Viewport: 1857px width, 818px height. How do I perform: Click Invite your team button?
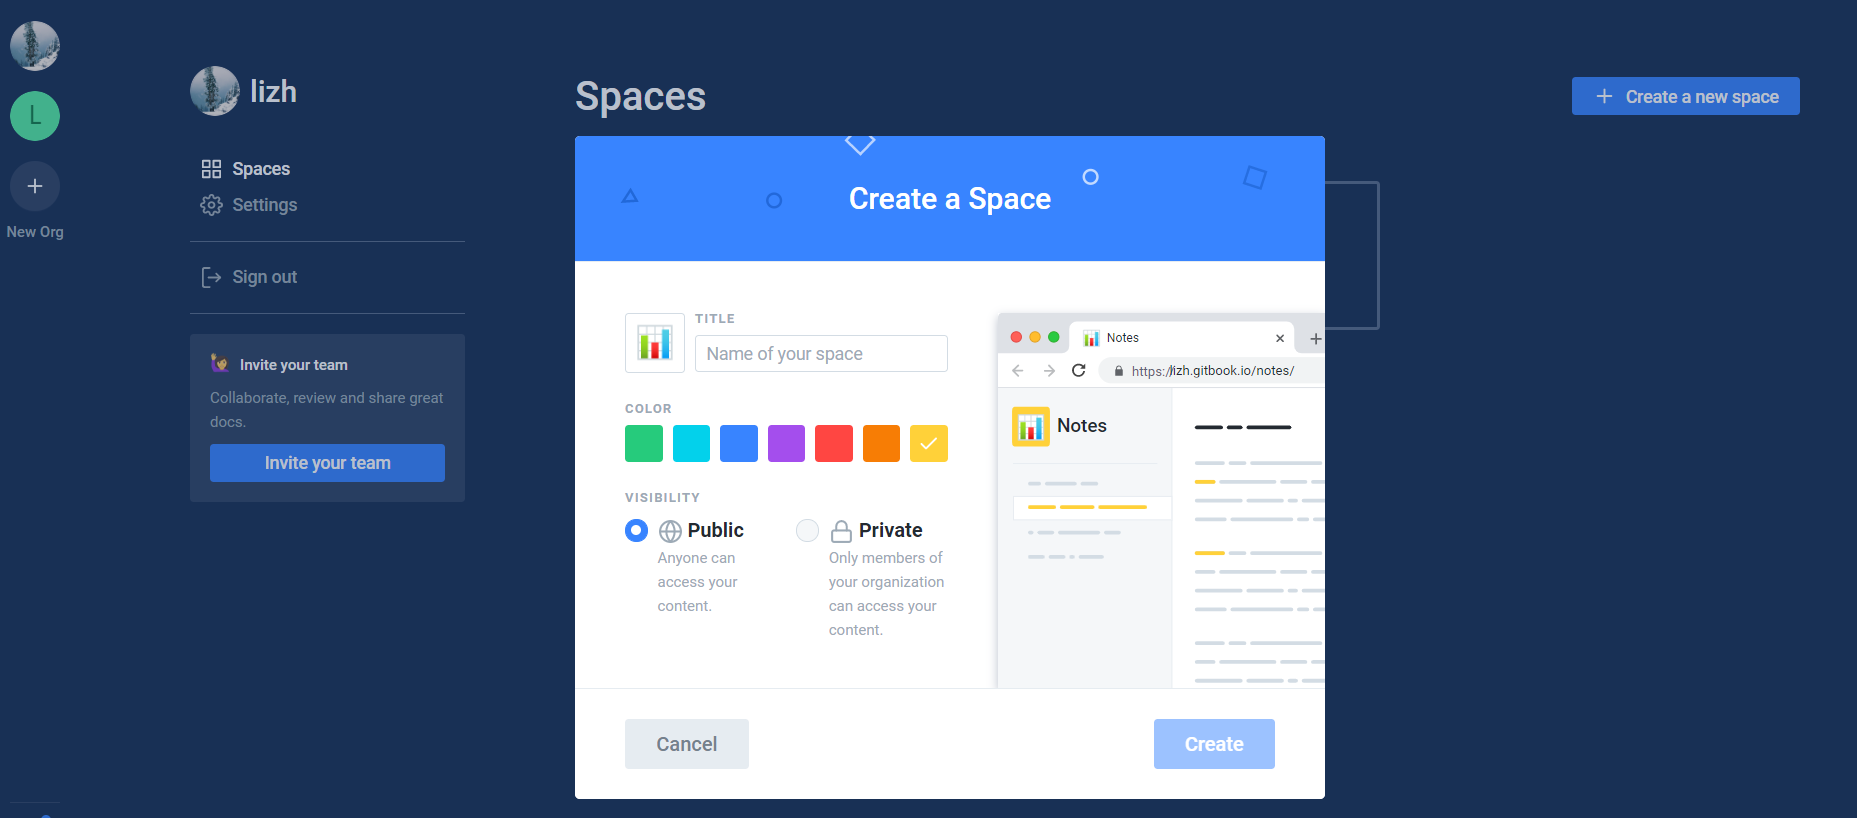(x=327, y=463)
